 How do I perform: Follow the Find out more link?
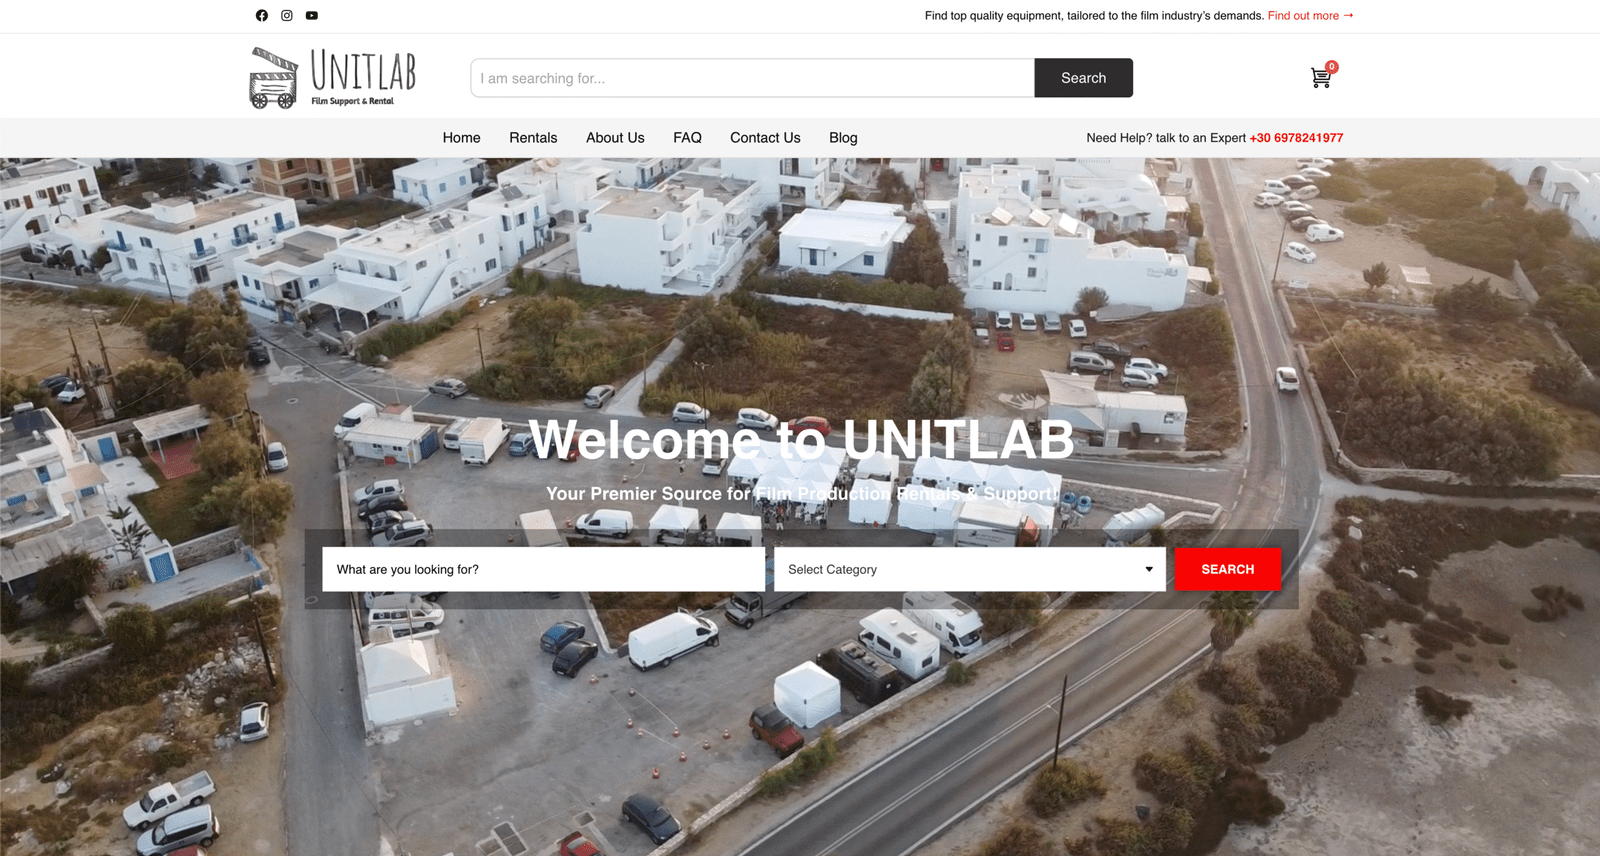click(x=1311, y=15)
